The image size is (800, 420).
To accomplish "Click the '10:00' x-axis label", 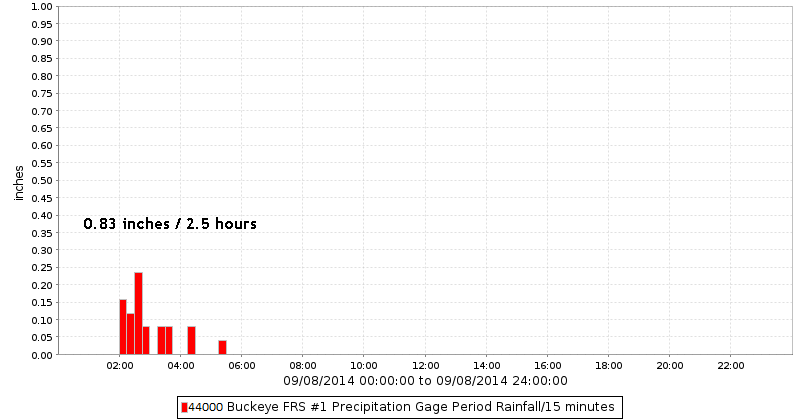I will pyautogui.click(x=364, y=366).
